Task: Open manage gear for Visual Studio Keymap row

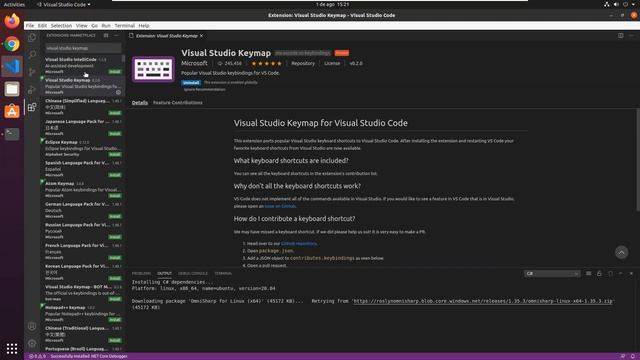Action: (x=118, y=92)
